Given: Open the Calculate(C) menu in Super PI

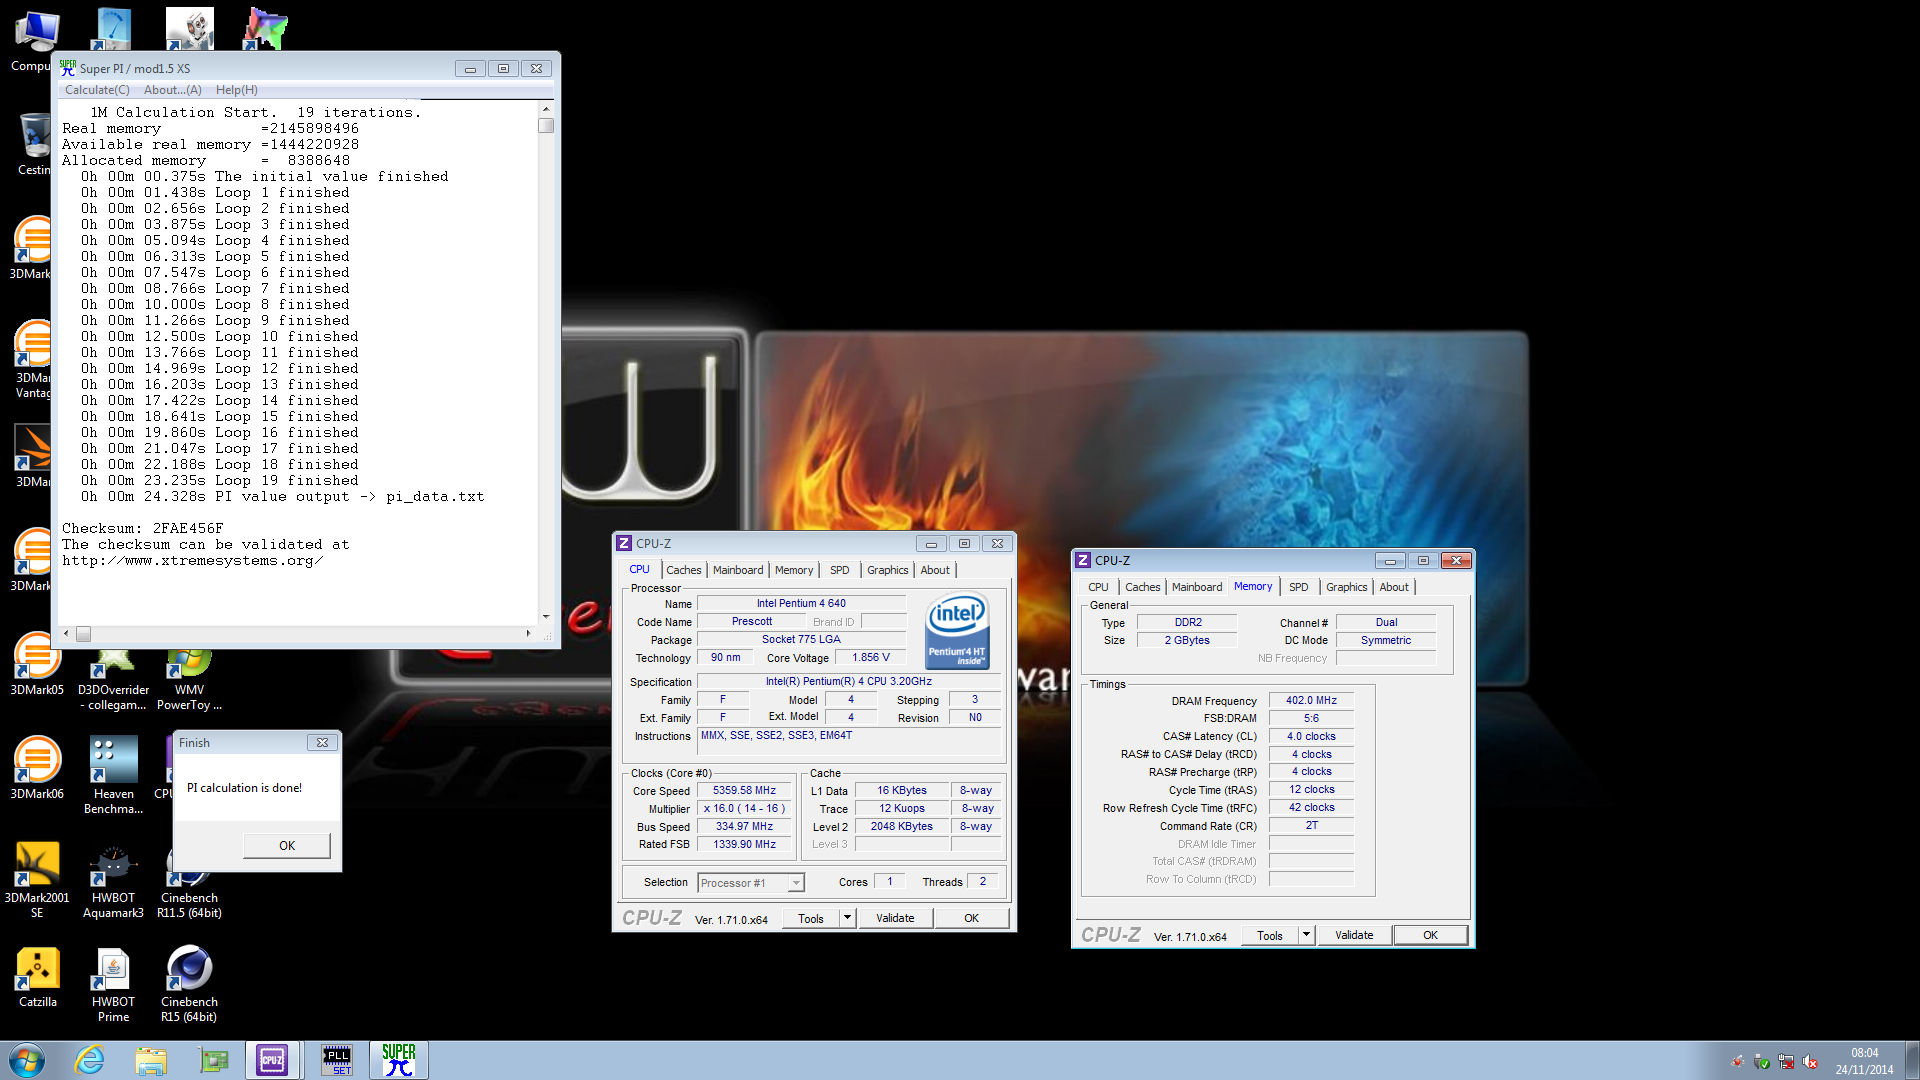Looking at the screenshot, I should 97,90.
